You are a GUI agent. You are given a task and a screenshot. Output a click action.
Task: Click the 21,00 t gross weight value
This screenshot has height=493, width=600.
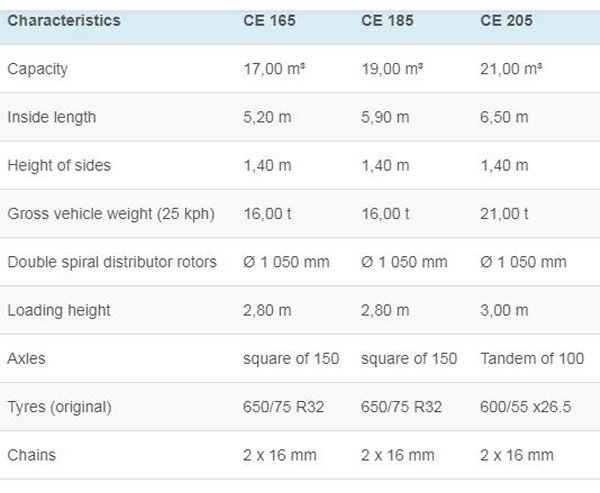(503, 213)
